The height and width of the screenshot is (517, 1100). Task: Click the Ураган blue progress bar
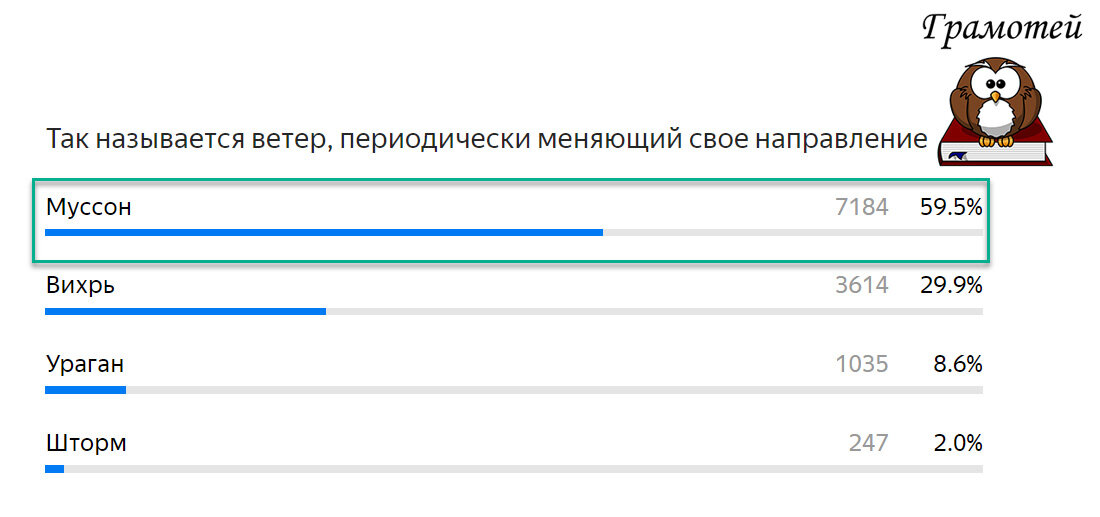pos(86,390)
